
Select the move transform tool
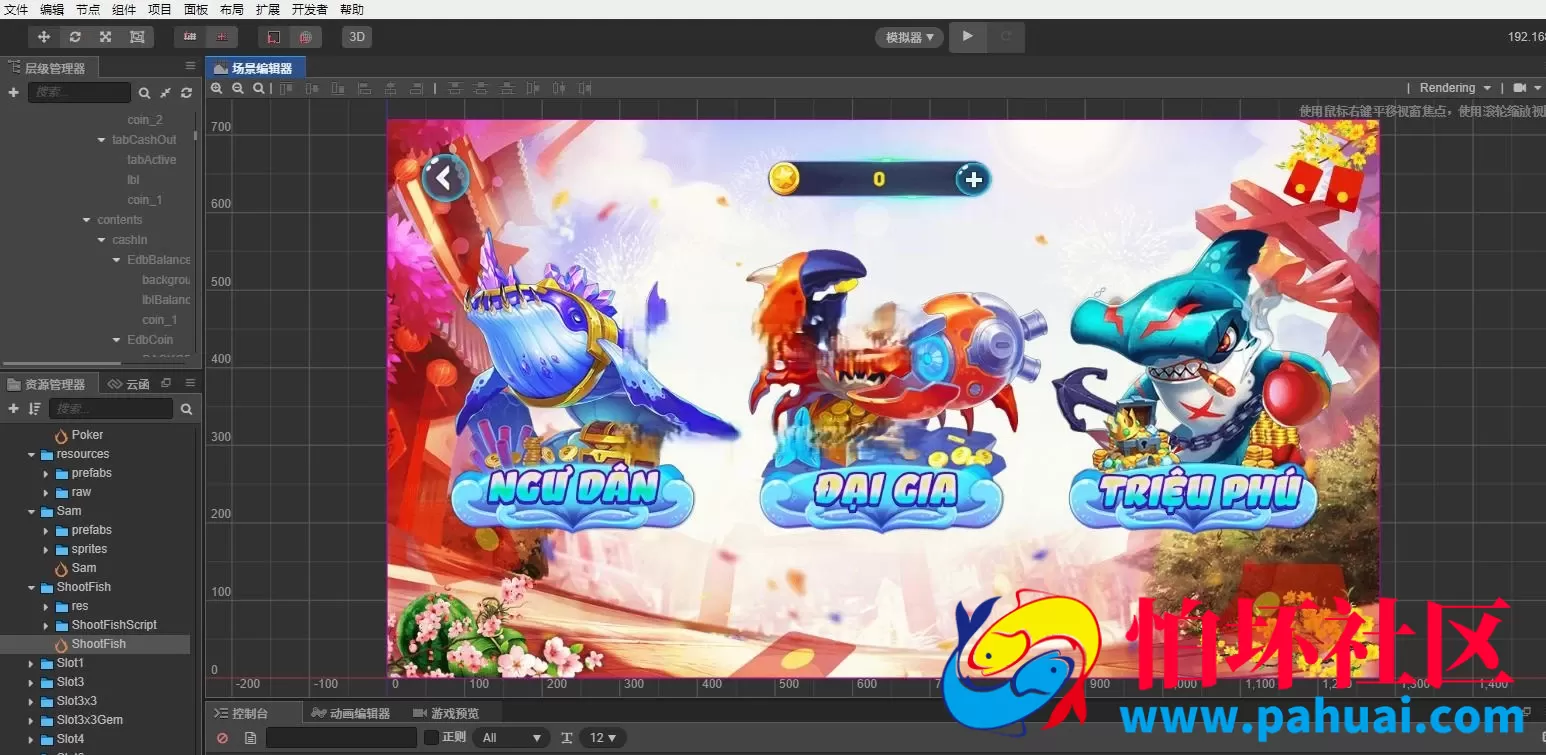[x=44, y=37]
